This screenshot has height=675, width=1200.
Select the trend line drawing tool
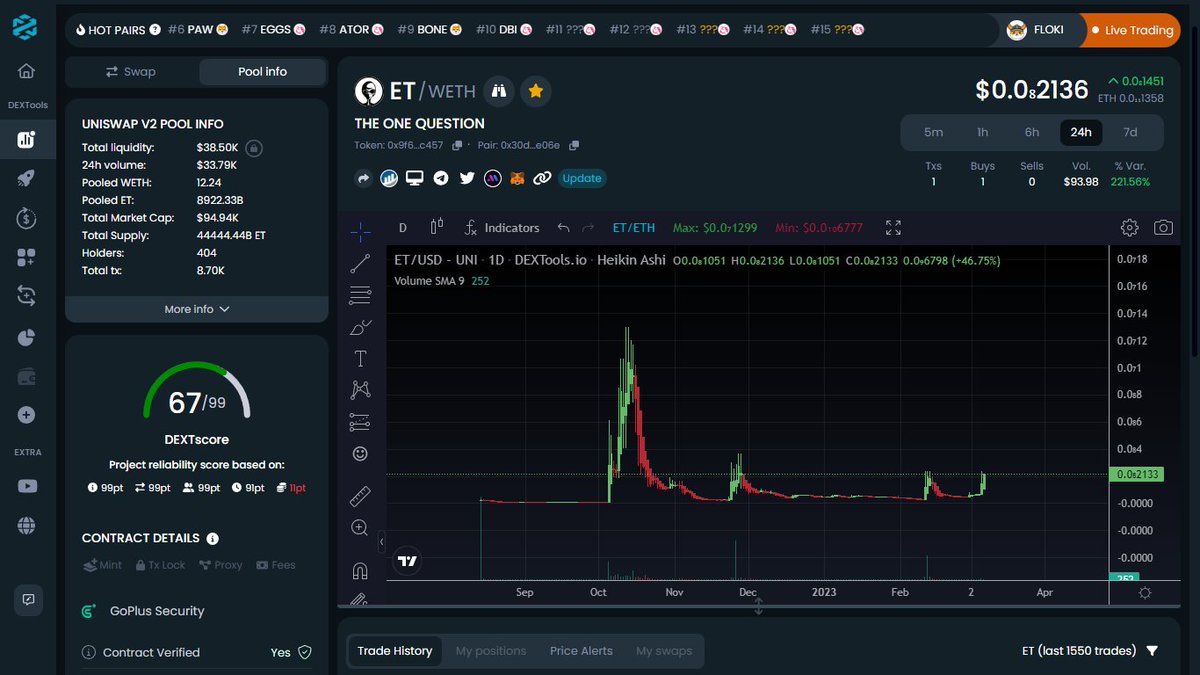pyautogui.click(x=360, y=264)
